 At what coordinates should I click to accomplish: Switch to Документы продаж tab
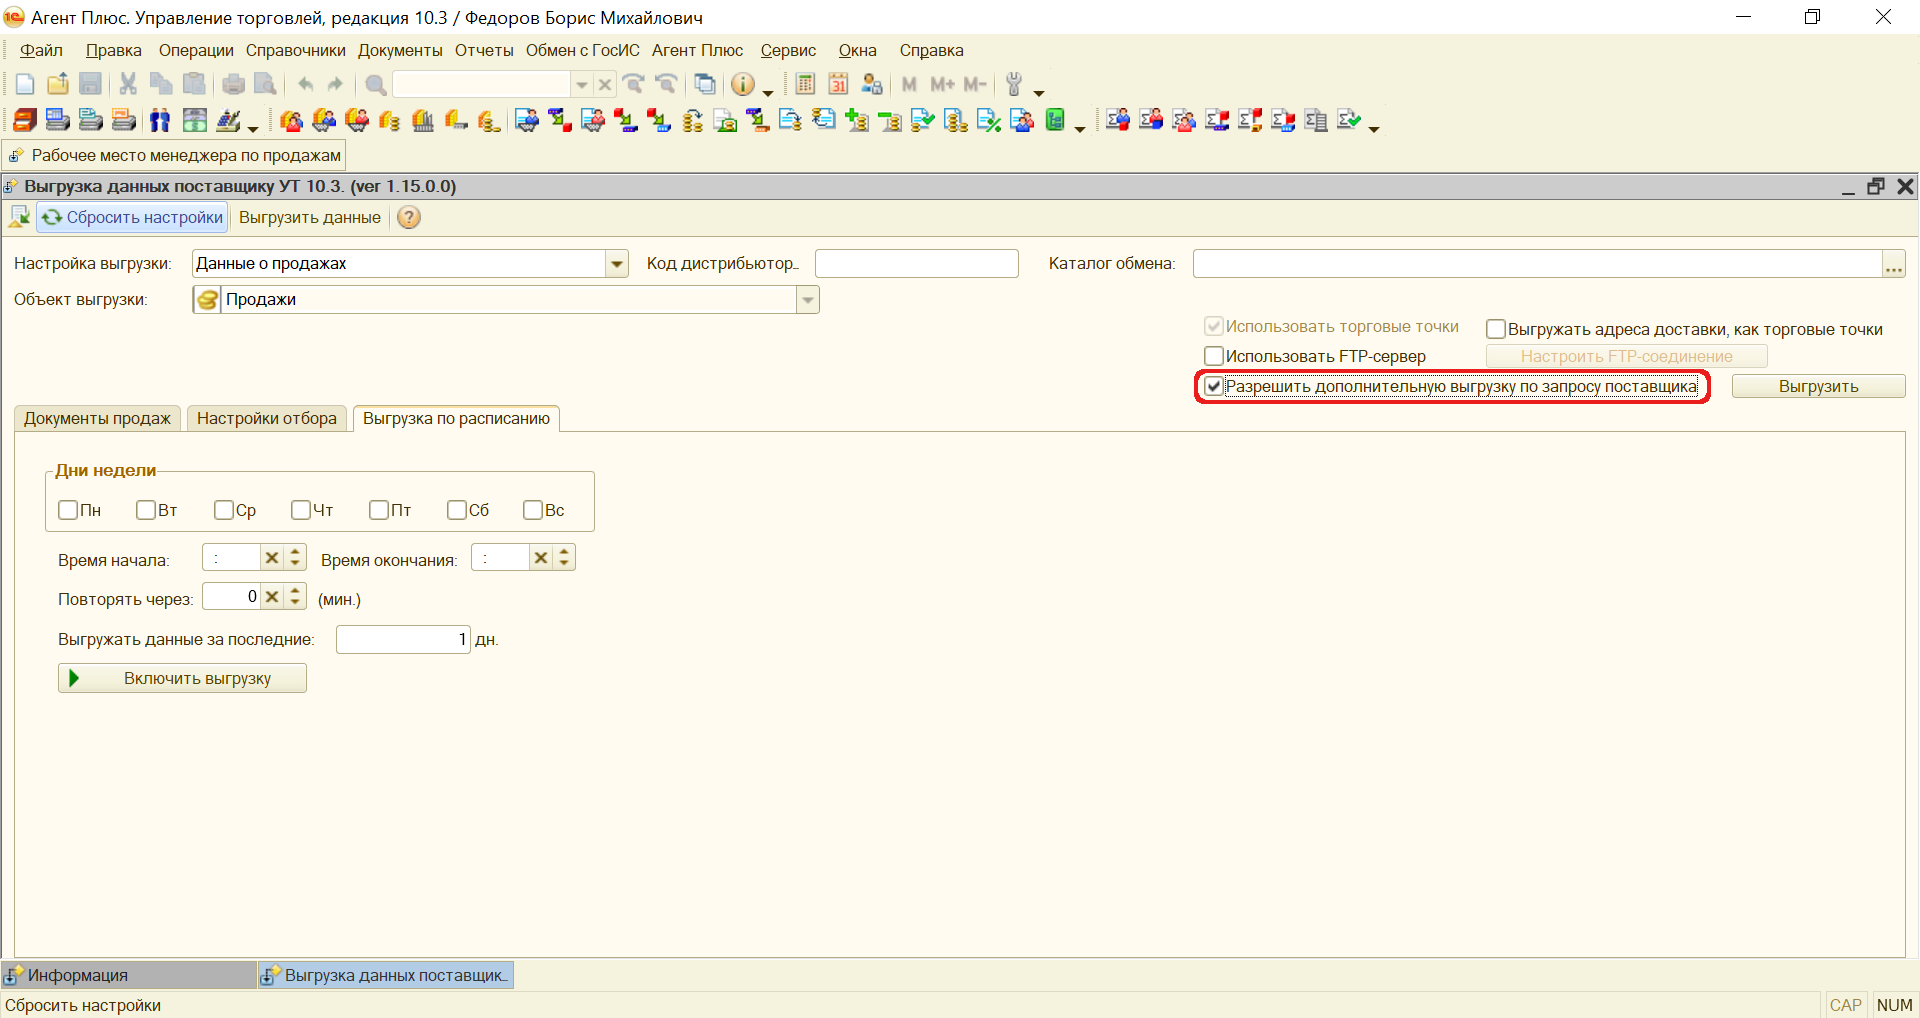tap(97, 418)
